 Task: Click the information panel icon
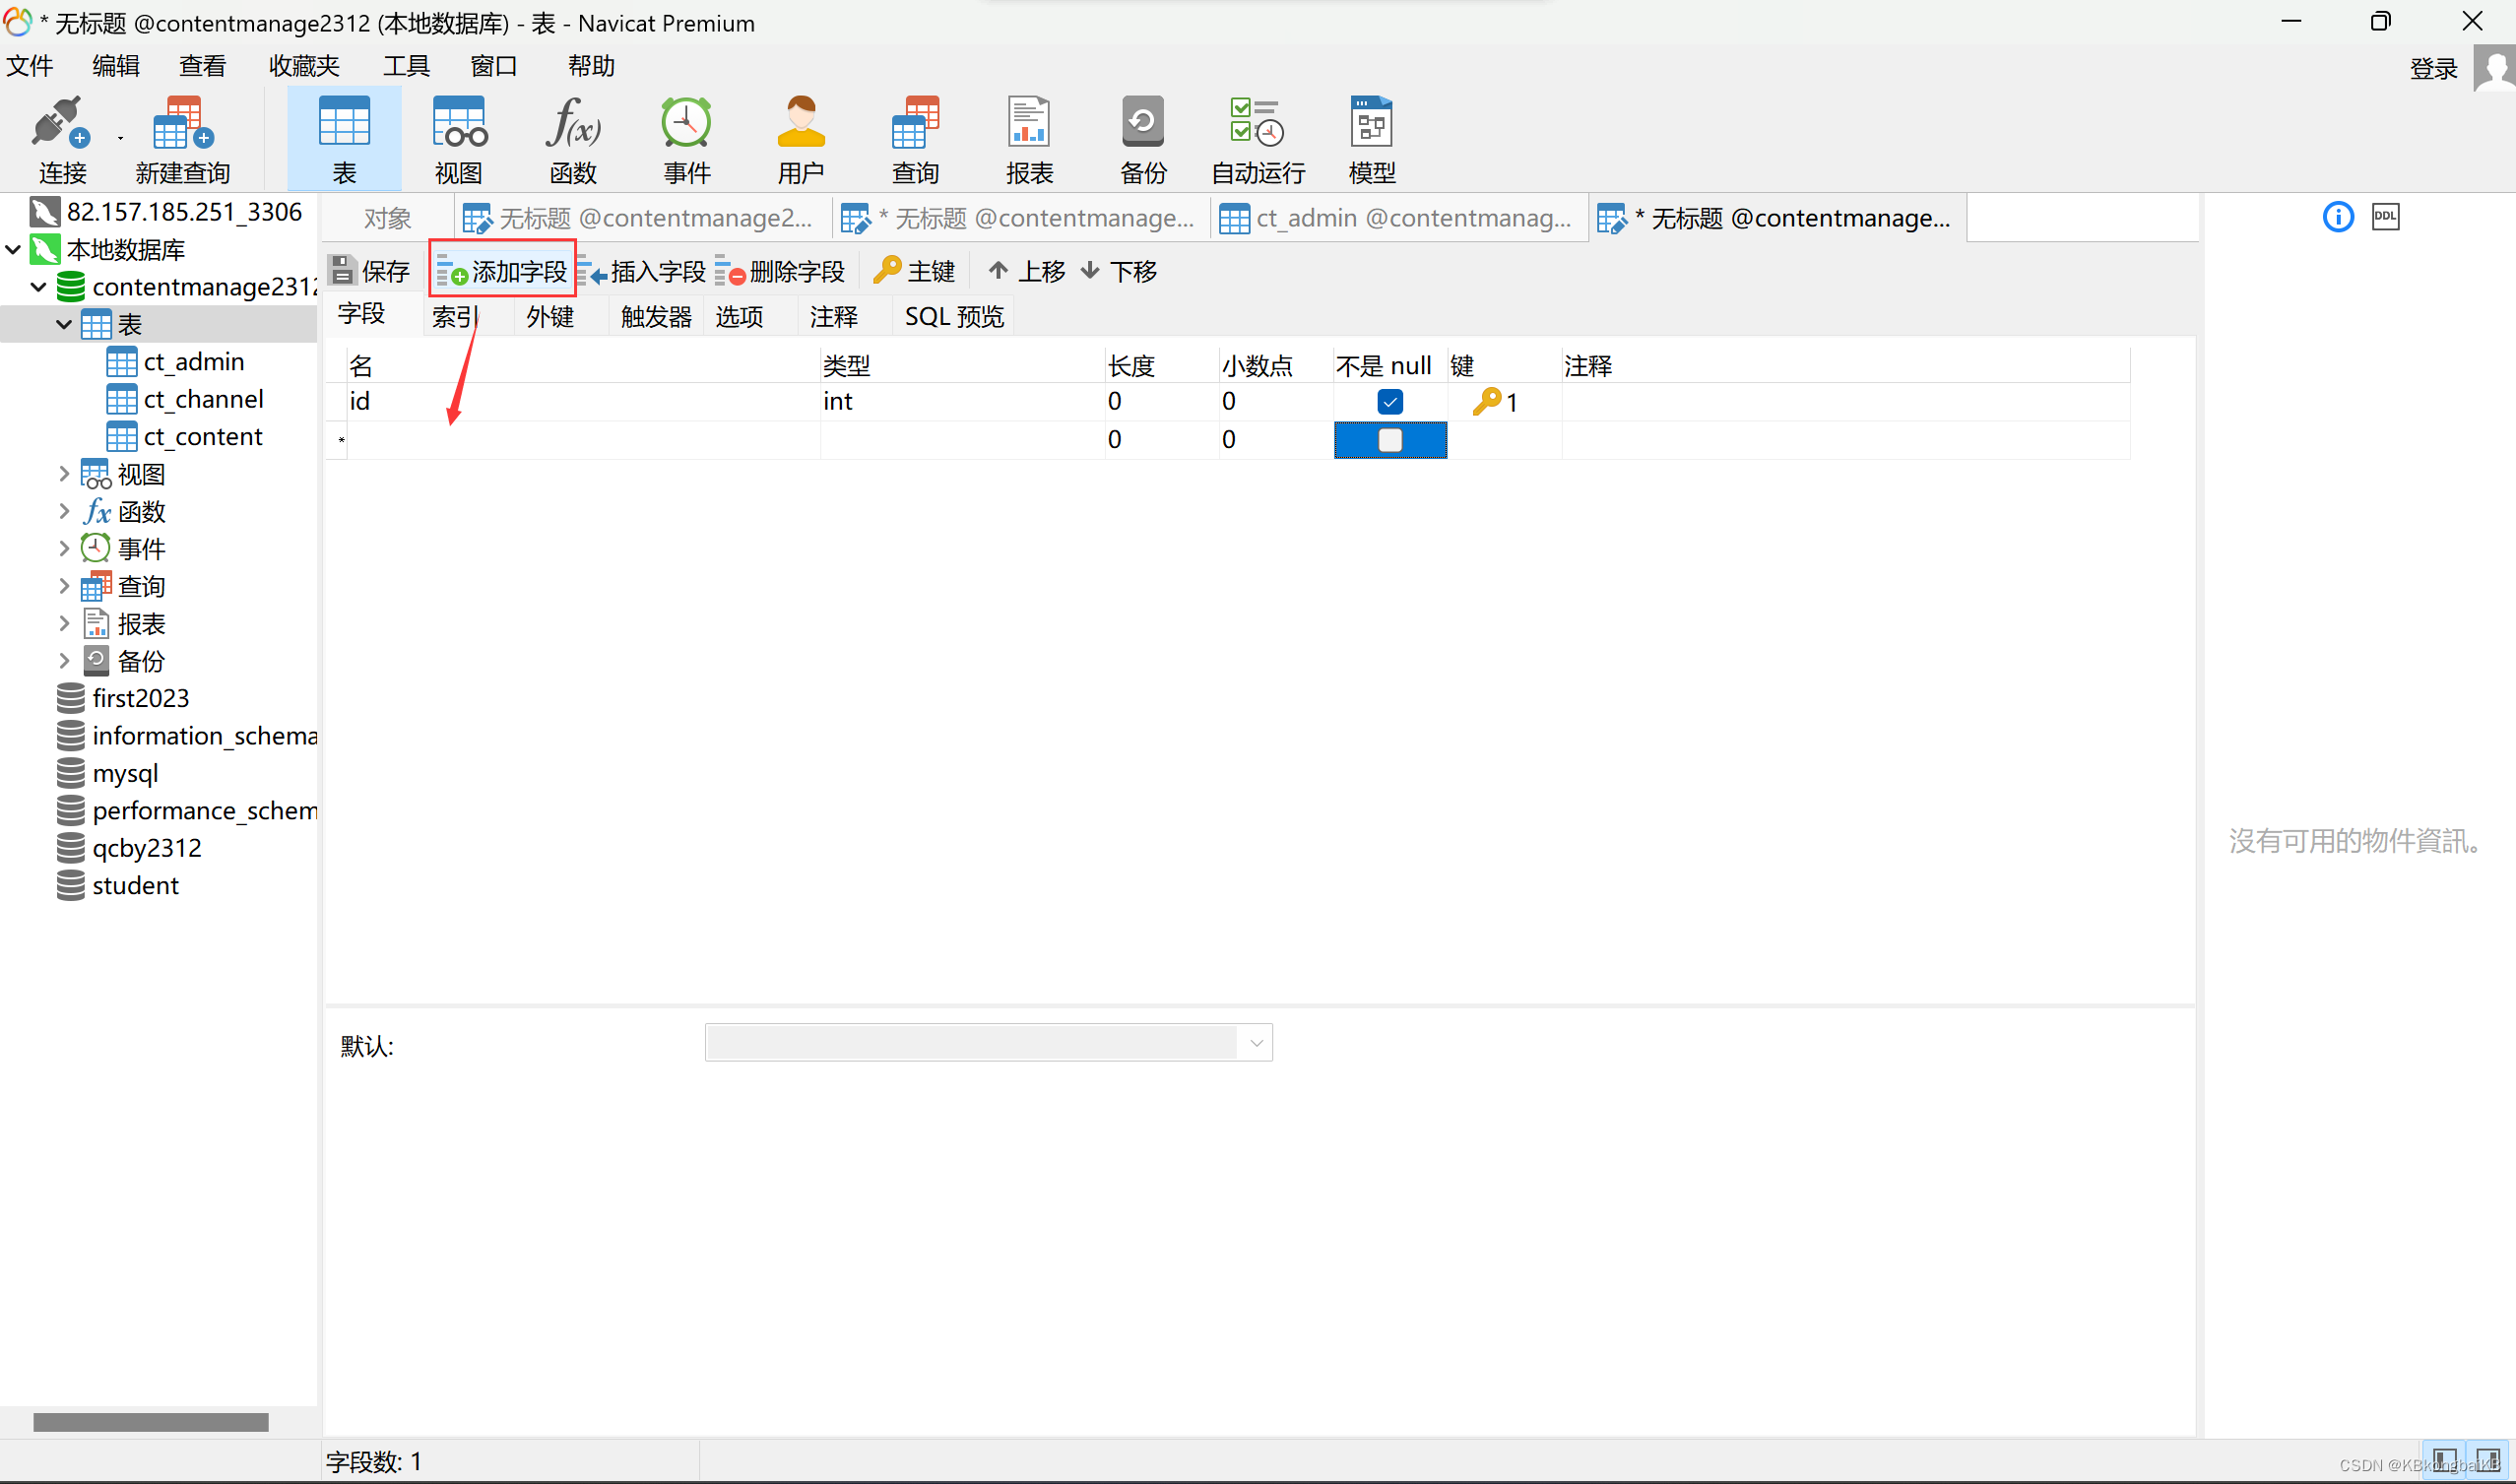click(2337, 216)
